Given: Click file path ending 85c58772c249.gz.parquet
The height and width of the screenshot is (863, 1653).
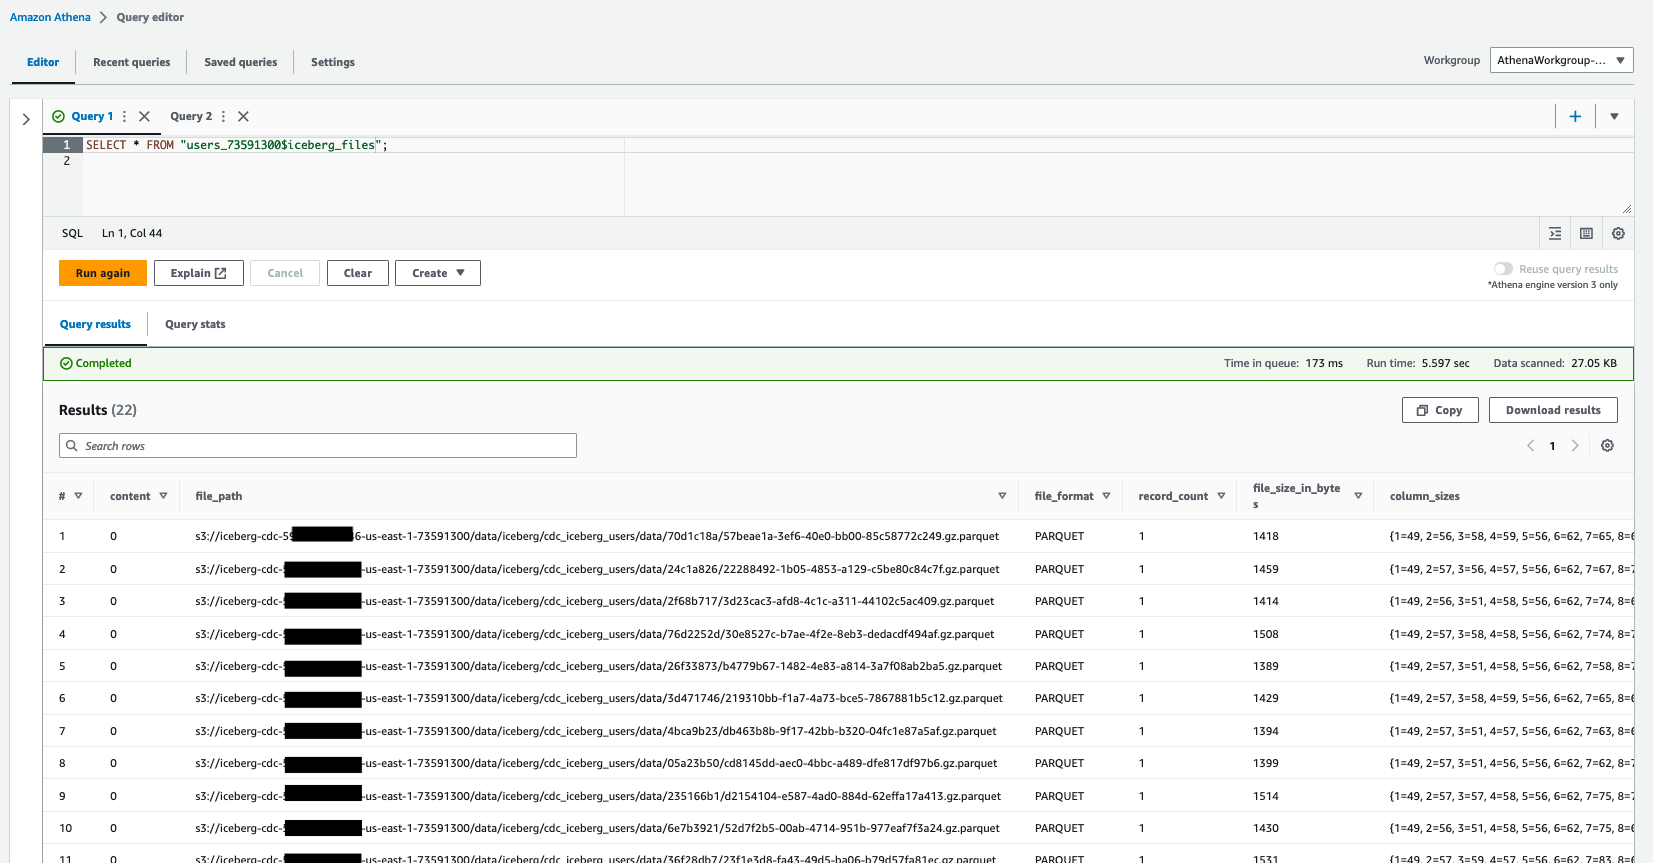Looking at the screenshot, I should (x=597, y=536).
